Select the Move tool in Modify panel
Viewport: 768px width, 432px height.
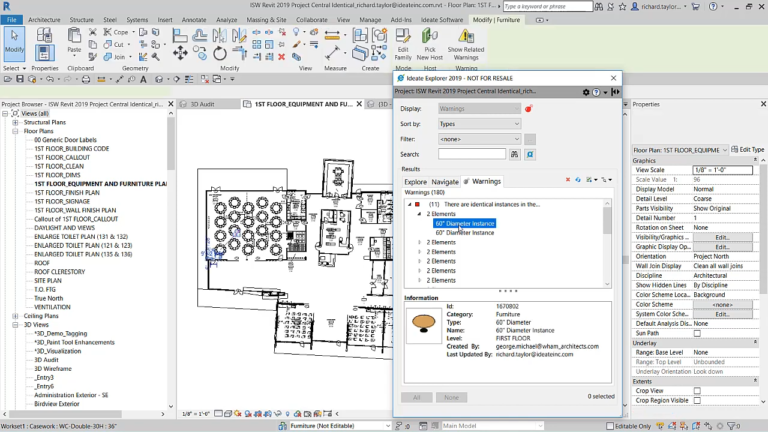tap(180, 53)
